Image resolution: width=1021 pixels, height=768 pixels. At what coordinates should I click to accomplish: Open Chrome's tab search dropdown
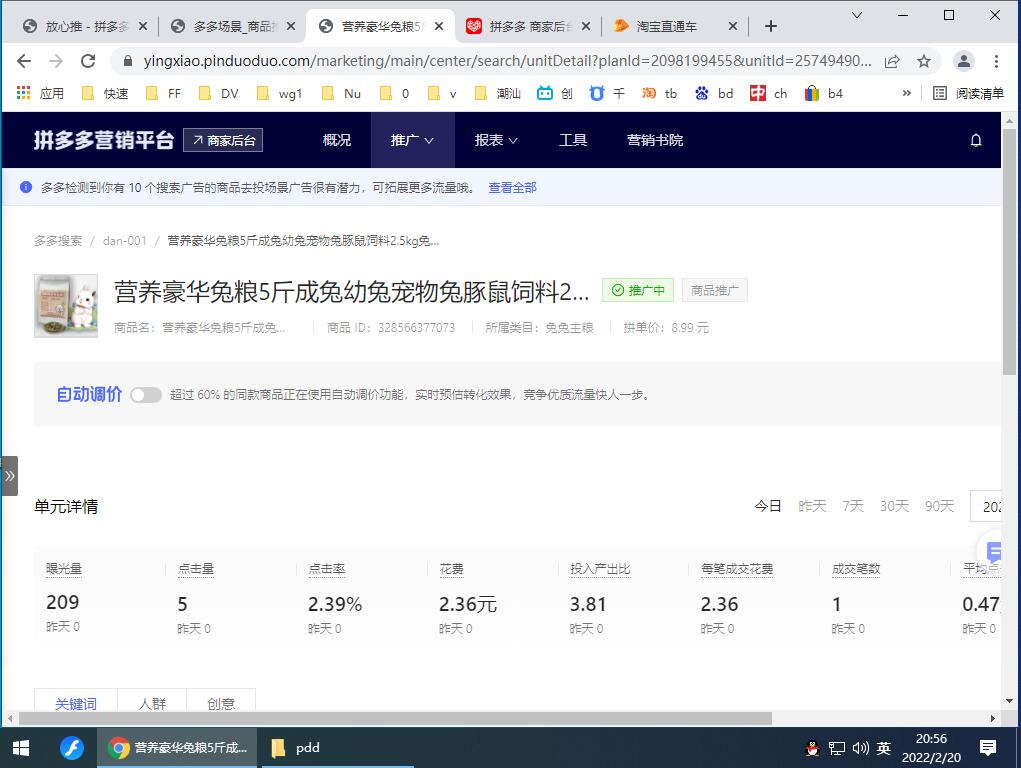(857, 15)
